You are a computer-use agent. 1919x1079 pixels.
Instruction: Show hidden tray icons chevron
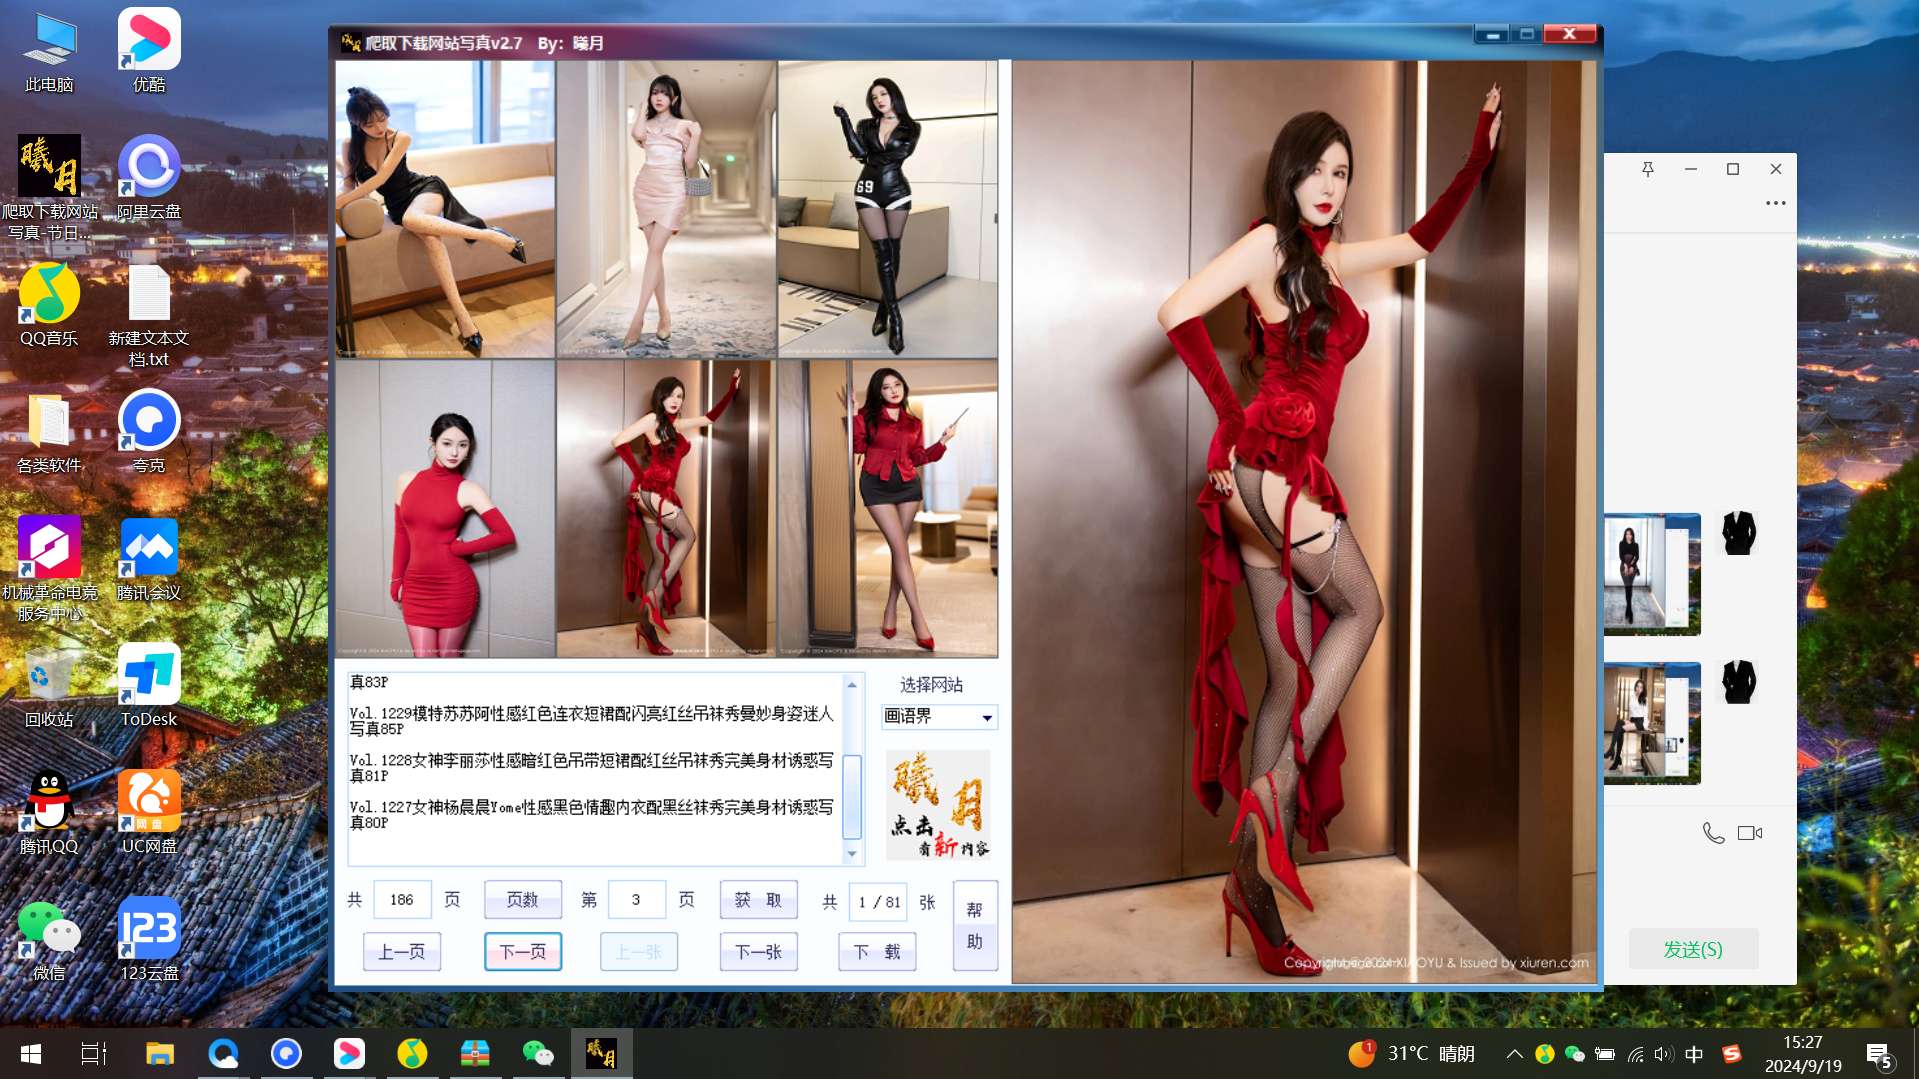coord(1514,1054)
